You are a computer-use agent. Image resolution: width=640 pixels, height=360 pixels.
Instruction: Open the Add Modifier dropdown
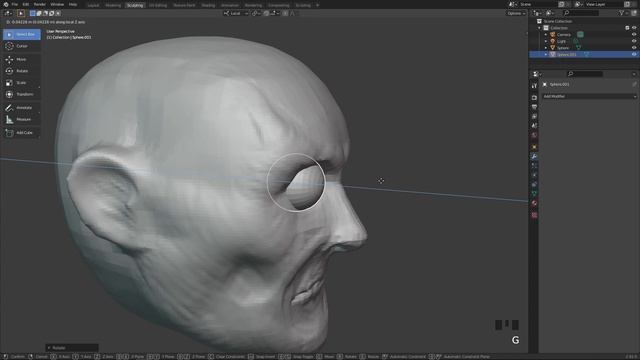tap(589, 96)
